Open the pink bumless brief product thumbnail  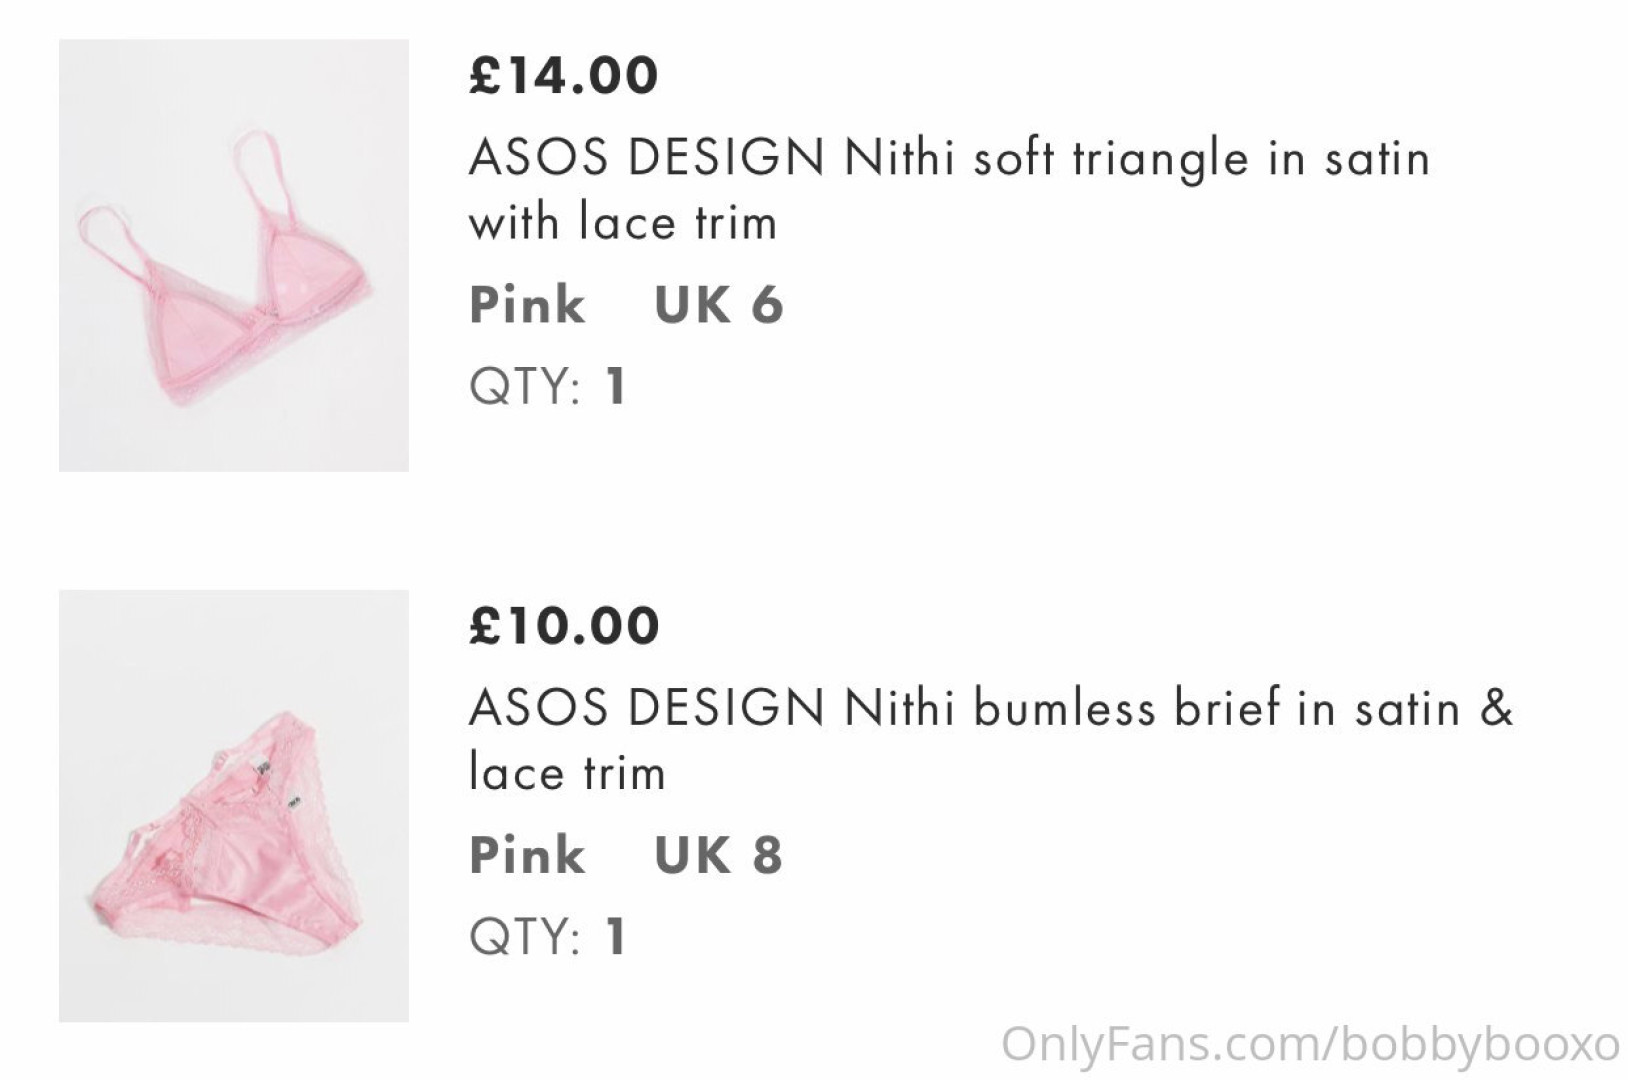(x=233, y=805)
